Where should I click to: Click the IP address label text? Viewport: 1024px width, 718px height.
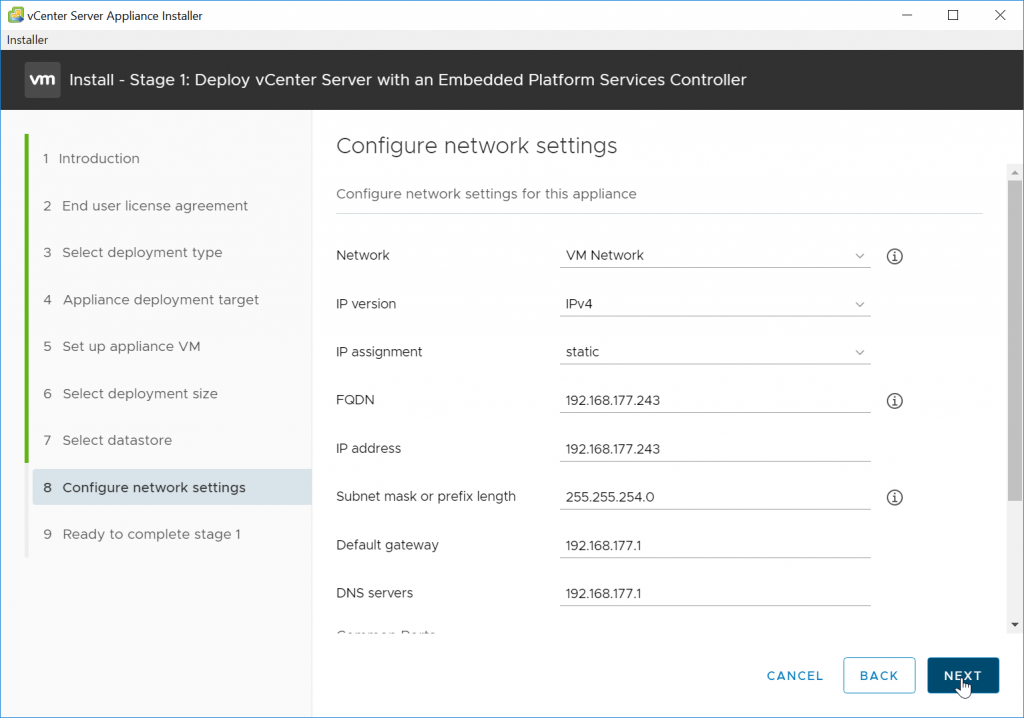(x=368, y=449)
